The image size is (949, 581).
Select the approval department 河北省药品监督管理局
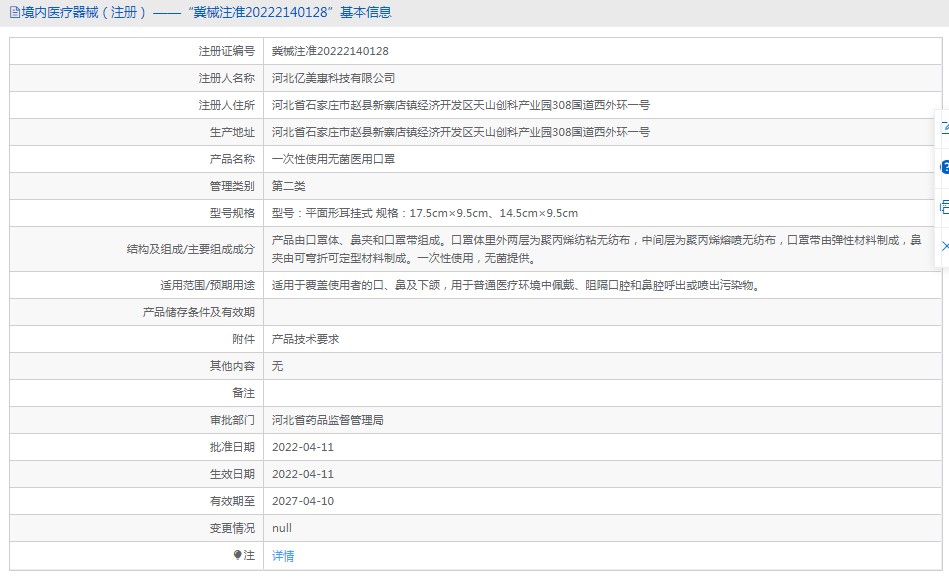click(327, 420)
